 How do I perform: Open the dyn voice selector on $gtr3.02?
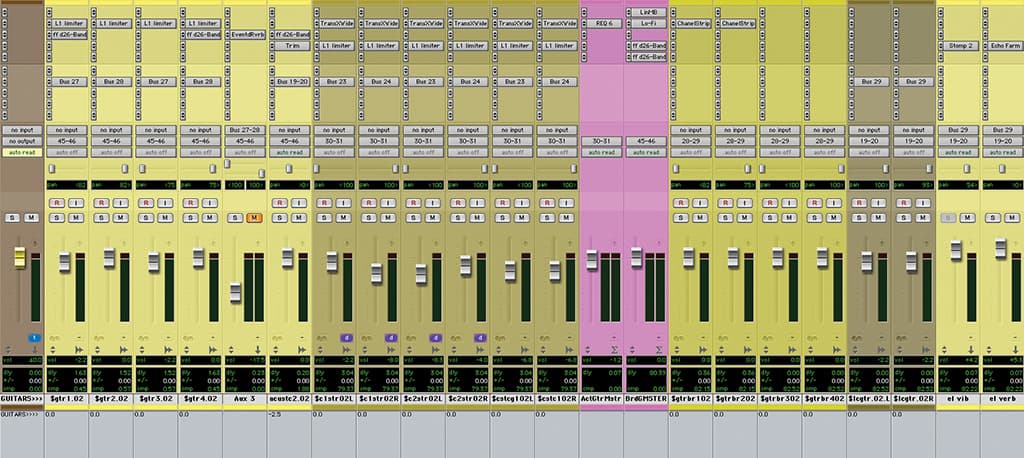144,338
